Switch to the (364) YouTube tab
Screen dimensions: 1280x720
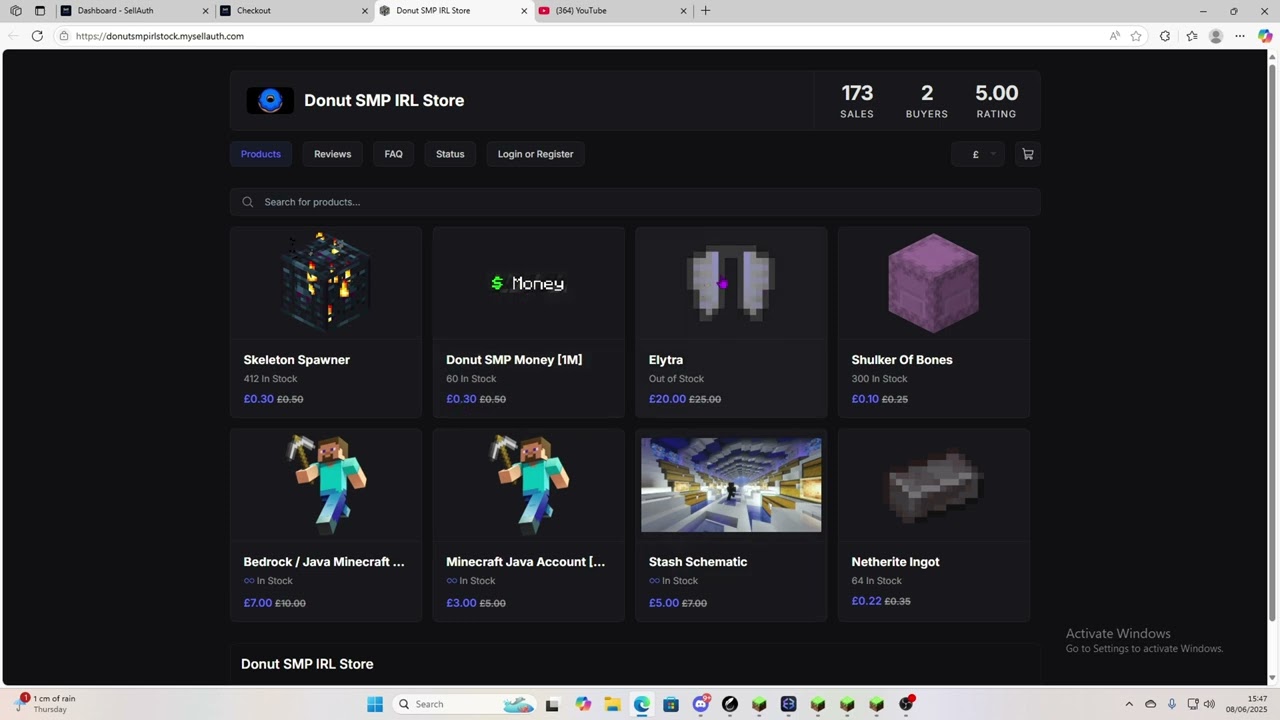pyautogui.click(x=612, y=11)
